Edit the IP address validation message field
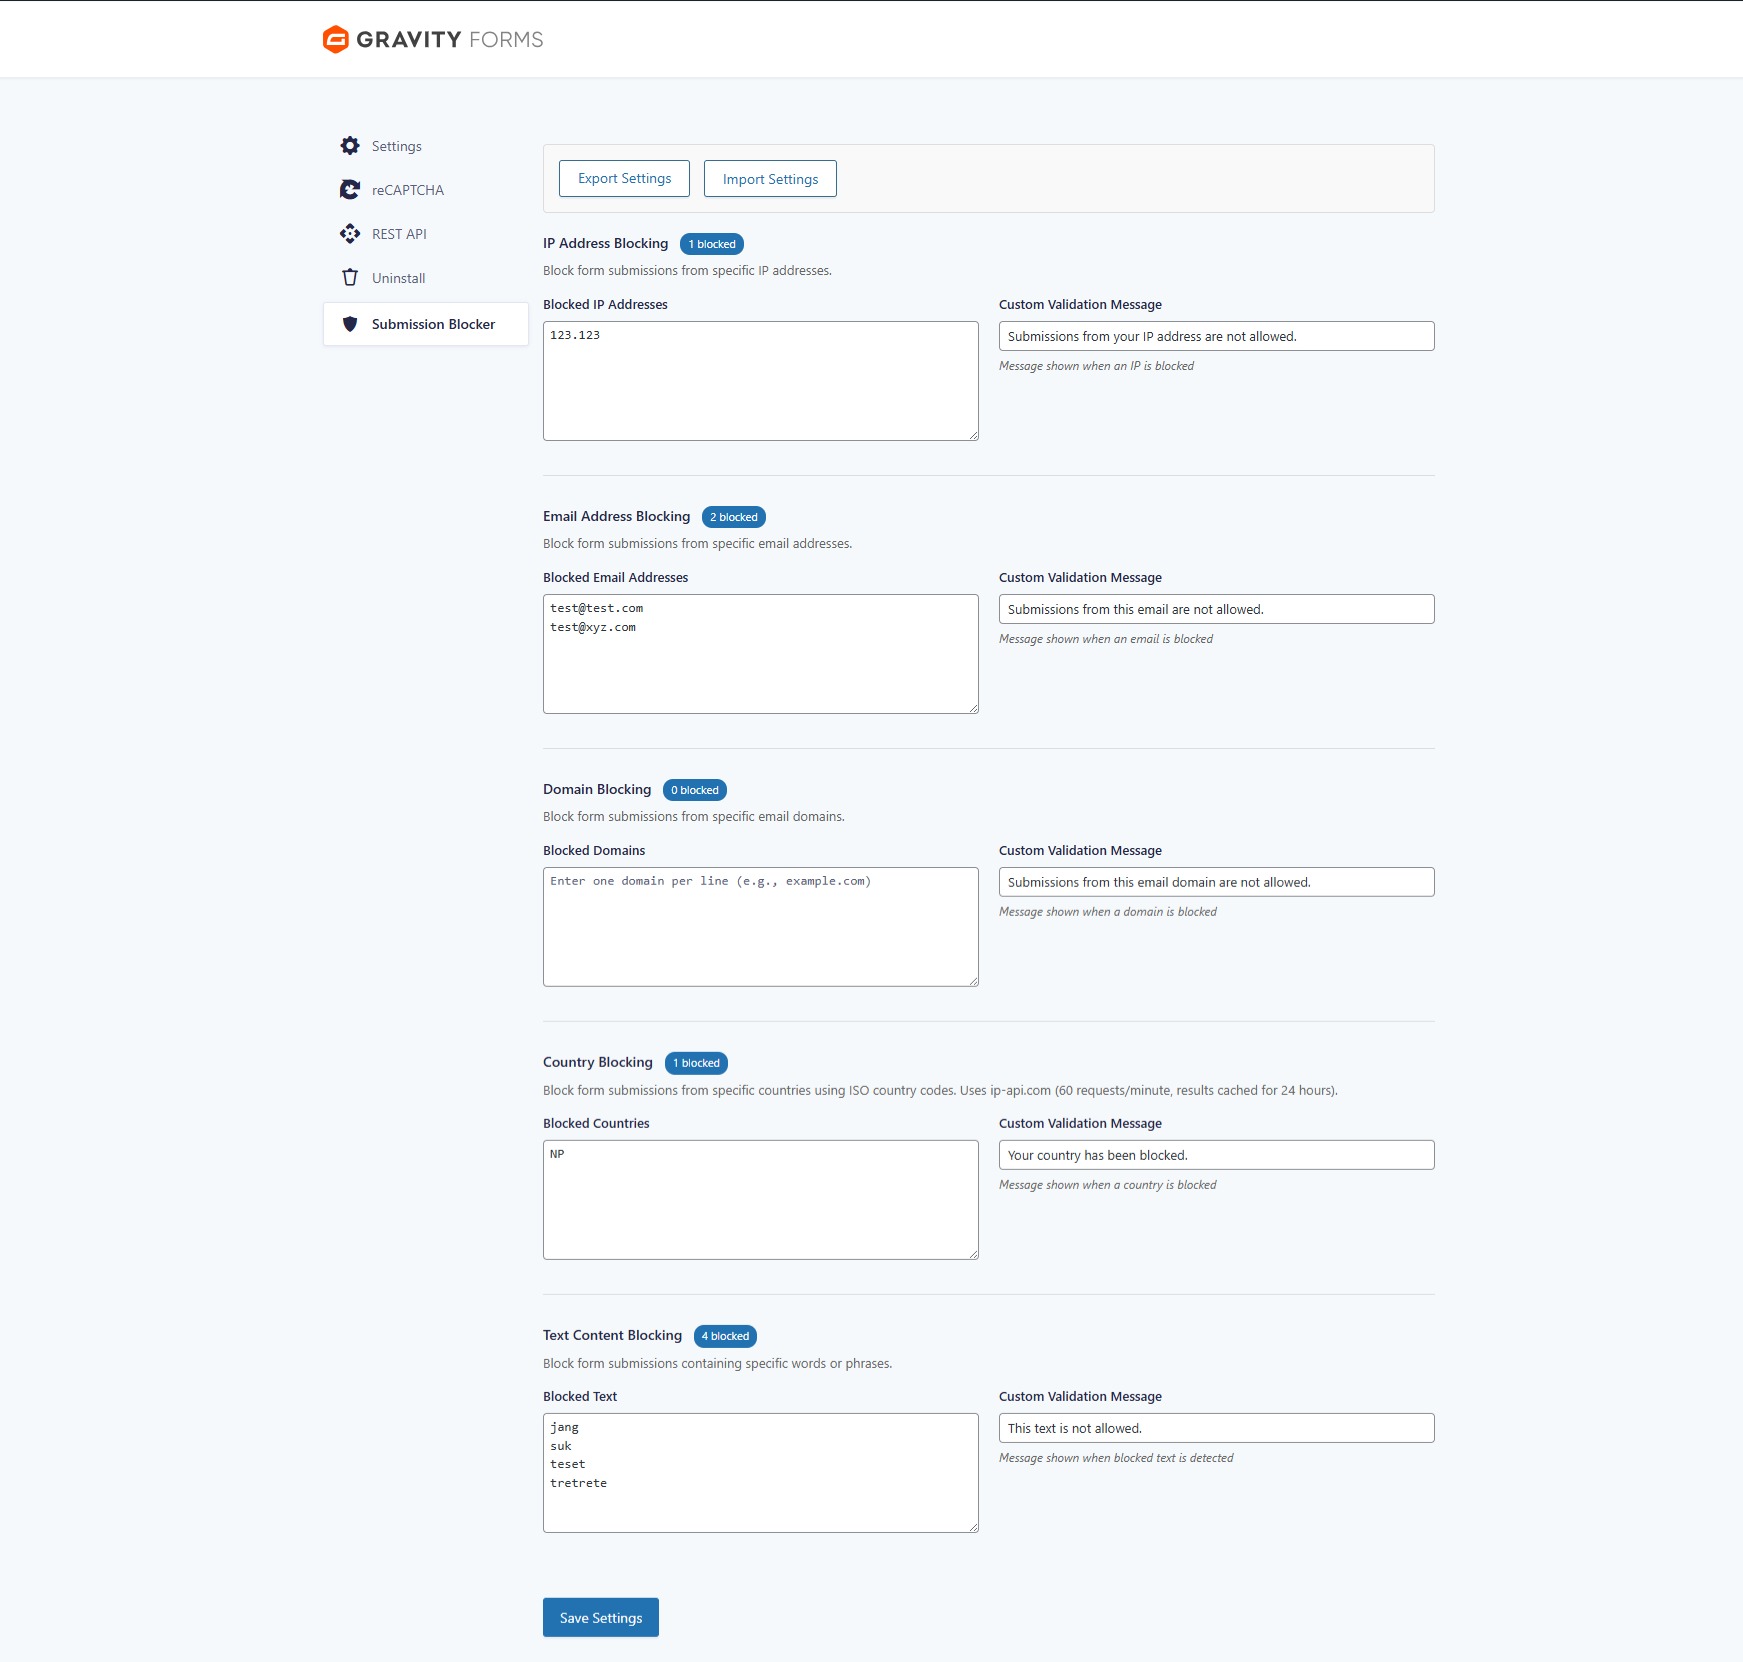The width and height of the screenshot is (1743, 1662). (1216, 336)
